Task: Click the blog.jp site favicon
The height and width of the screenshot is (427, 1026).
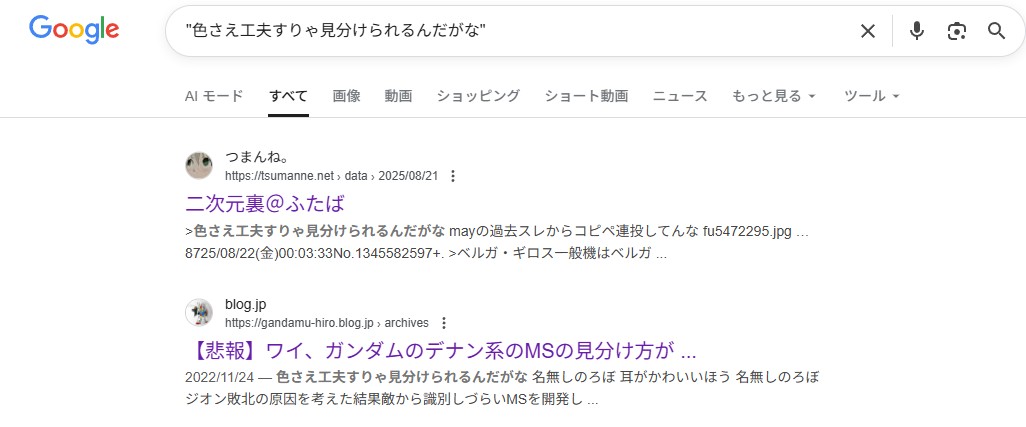Action: click(x=199, y=313)
